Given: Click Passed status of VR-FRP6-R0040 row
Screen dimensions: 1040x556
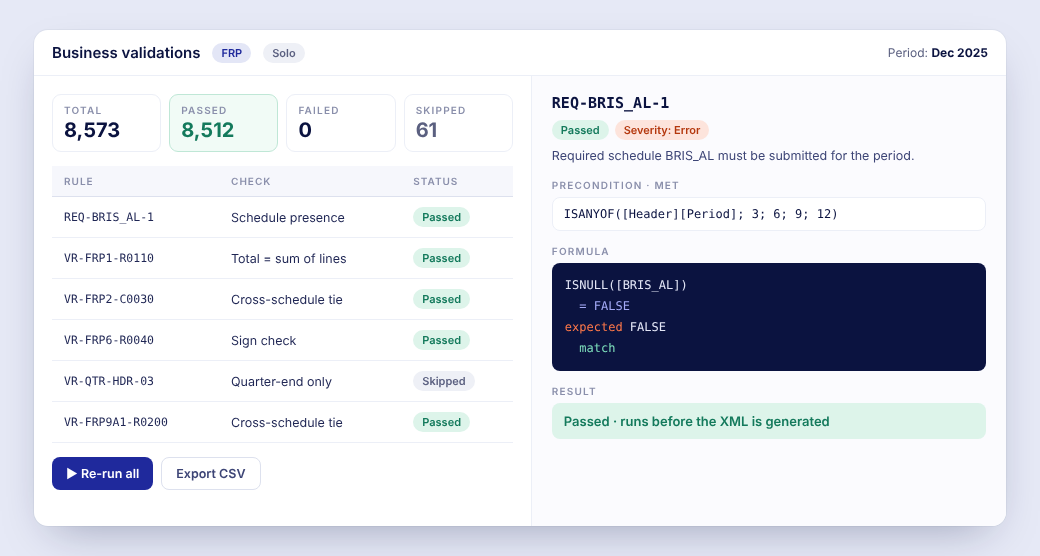Looking at the screenshot, I should tap(441, 340).
